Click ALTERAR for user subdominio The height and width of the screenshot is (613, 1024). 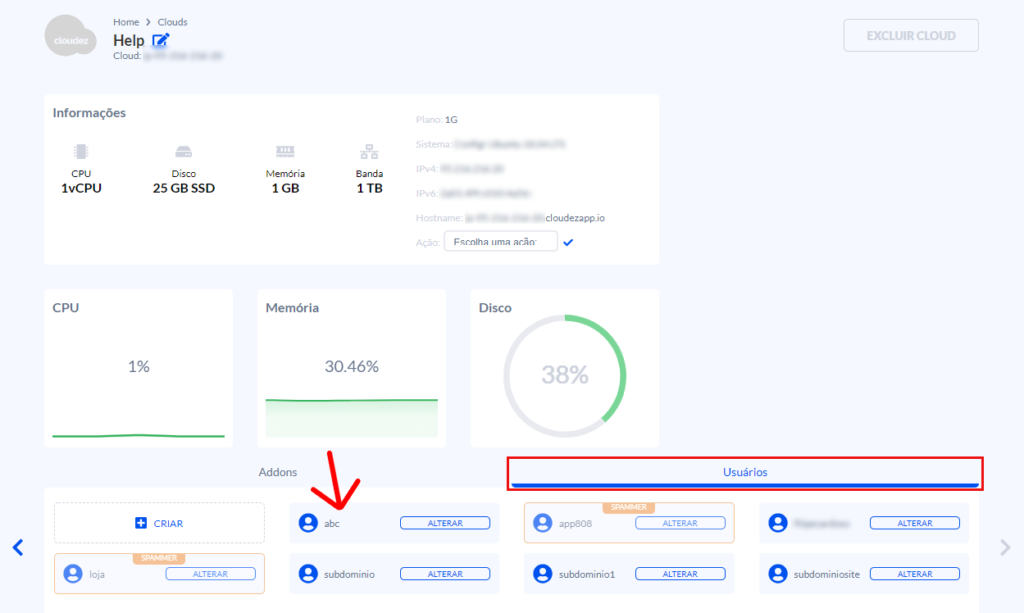[445, 574]
